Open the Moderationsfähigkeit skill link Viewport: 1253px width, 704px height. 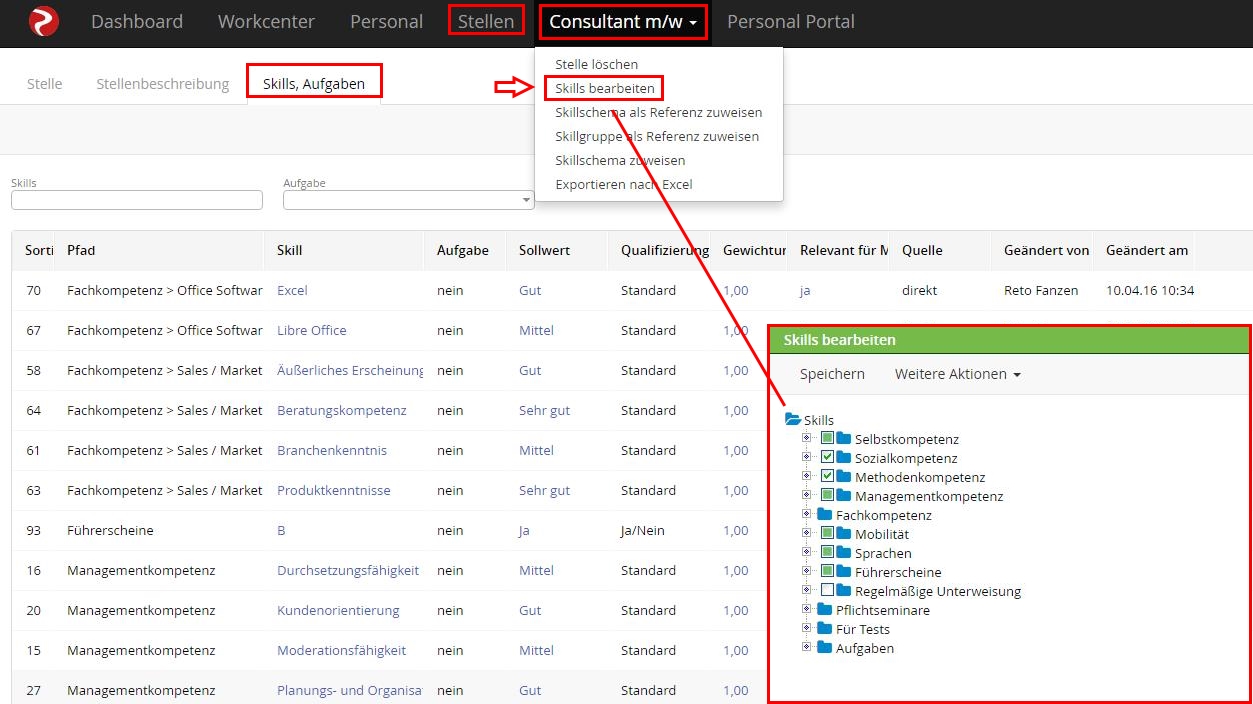(342, 650)
